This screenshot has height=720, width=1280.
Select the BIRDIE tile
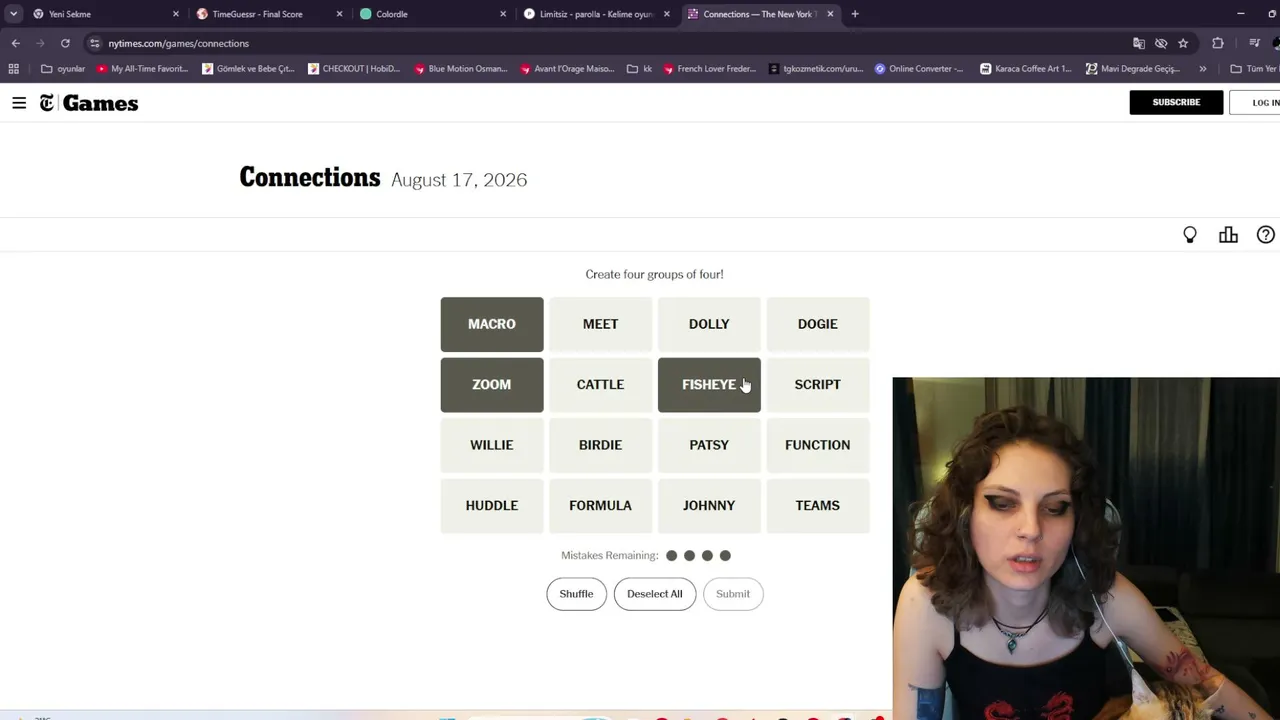600,445
